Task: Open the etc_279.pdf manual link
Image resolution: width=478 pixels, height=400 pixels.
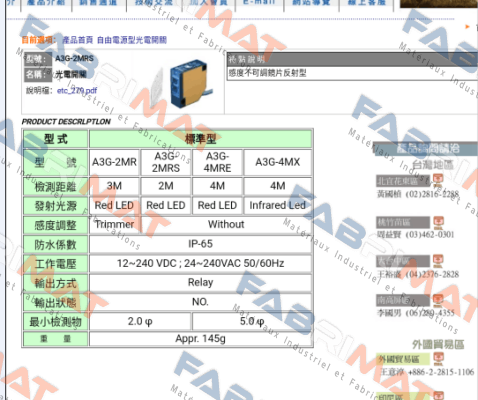Action: (x=77, y=90)
